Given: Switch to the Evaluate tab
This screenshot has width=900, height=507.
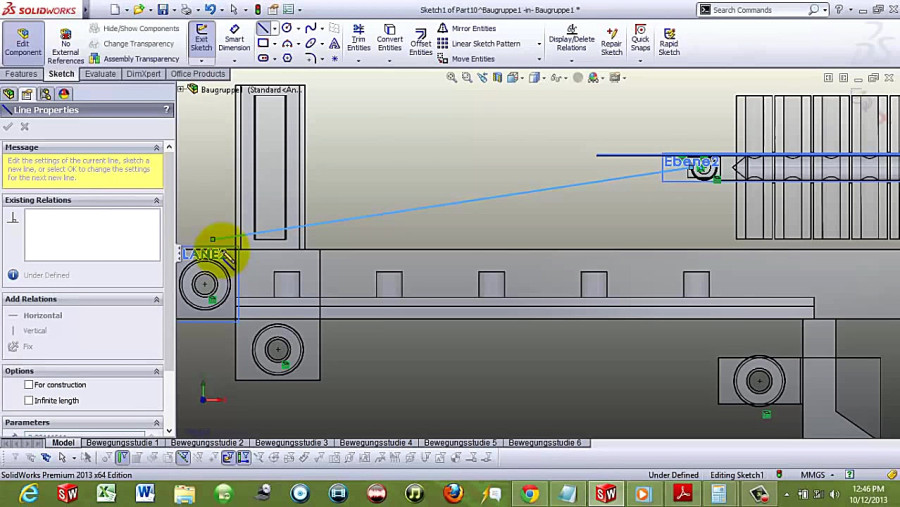Looking at the screenshot, I should (x=100, y=74).
